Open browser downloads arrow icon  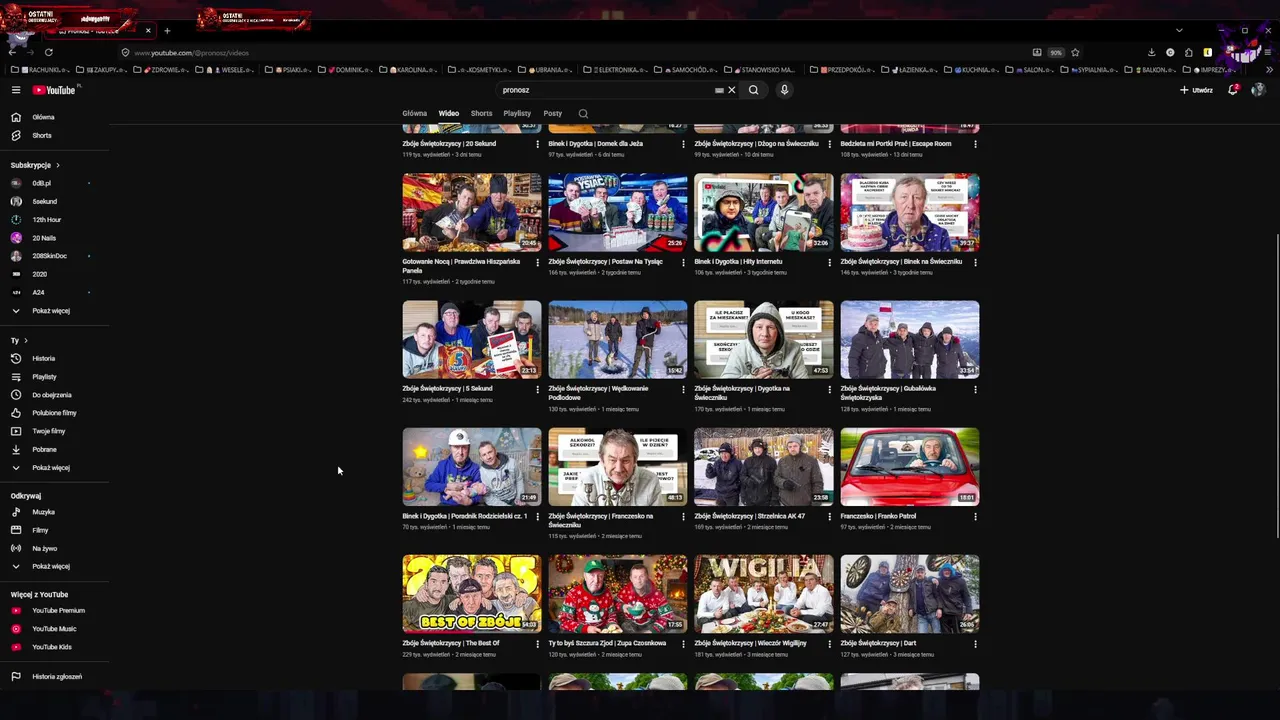click(x=1151, y=52)
